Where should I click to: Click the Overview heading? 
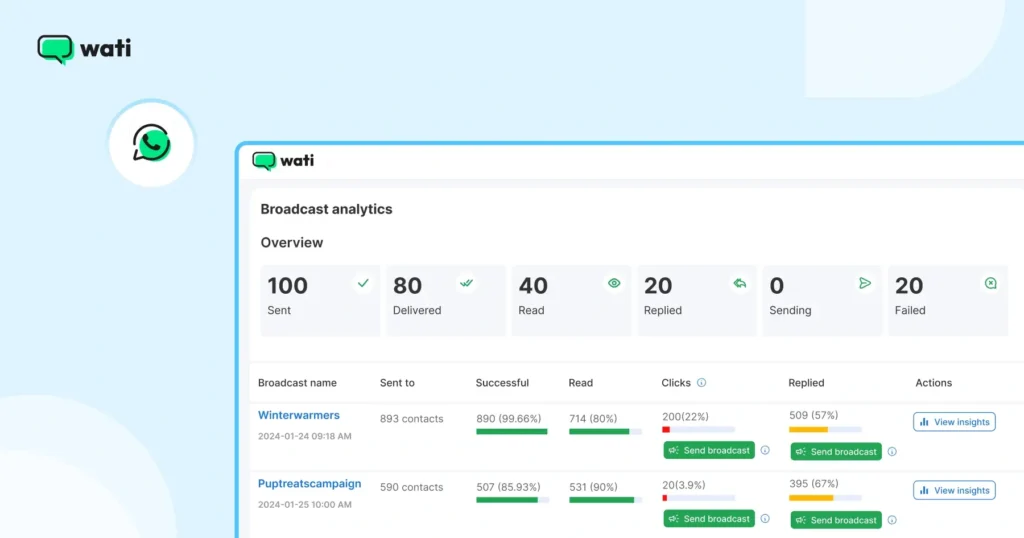click(292, 243)
